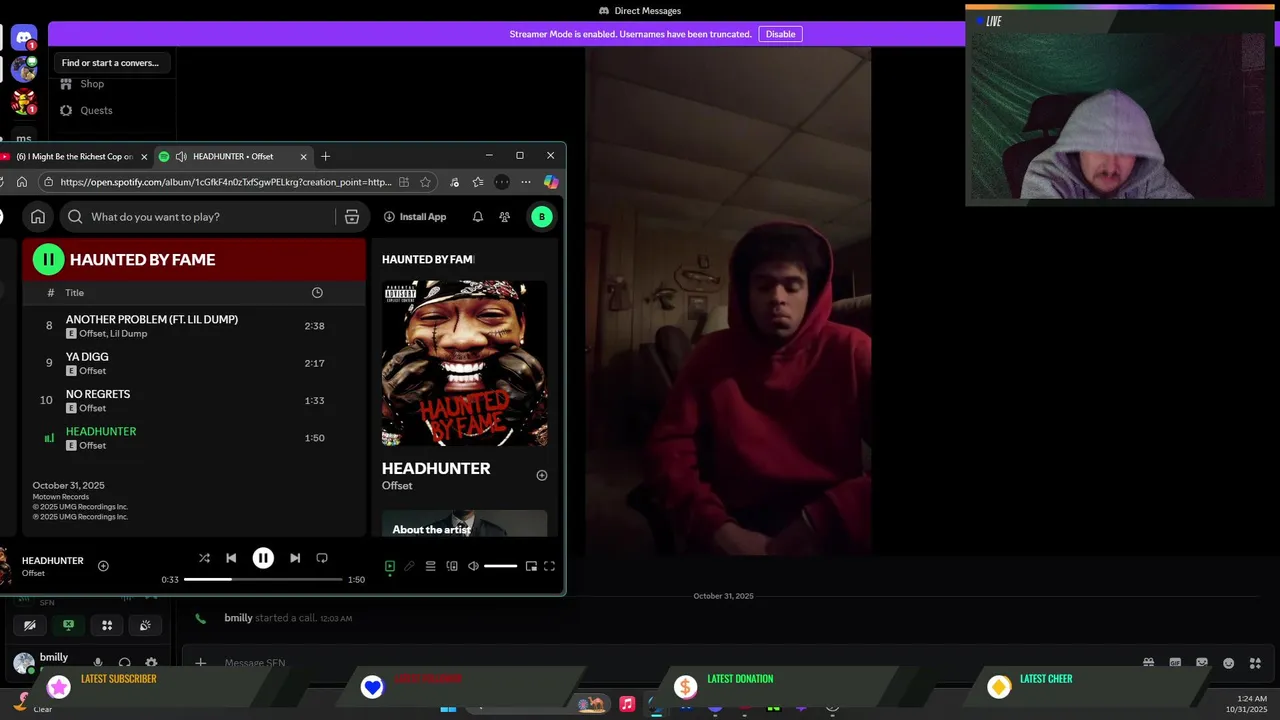Image resolution: width=1280 pixels, height=720 pixels.
Task: Toggle repeat in the Spotify player
Action: coord(322,558)
